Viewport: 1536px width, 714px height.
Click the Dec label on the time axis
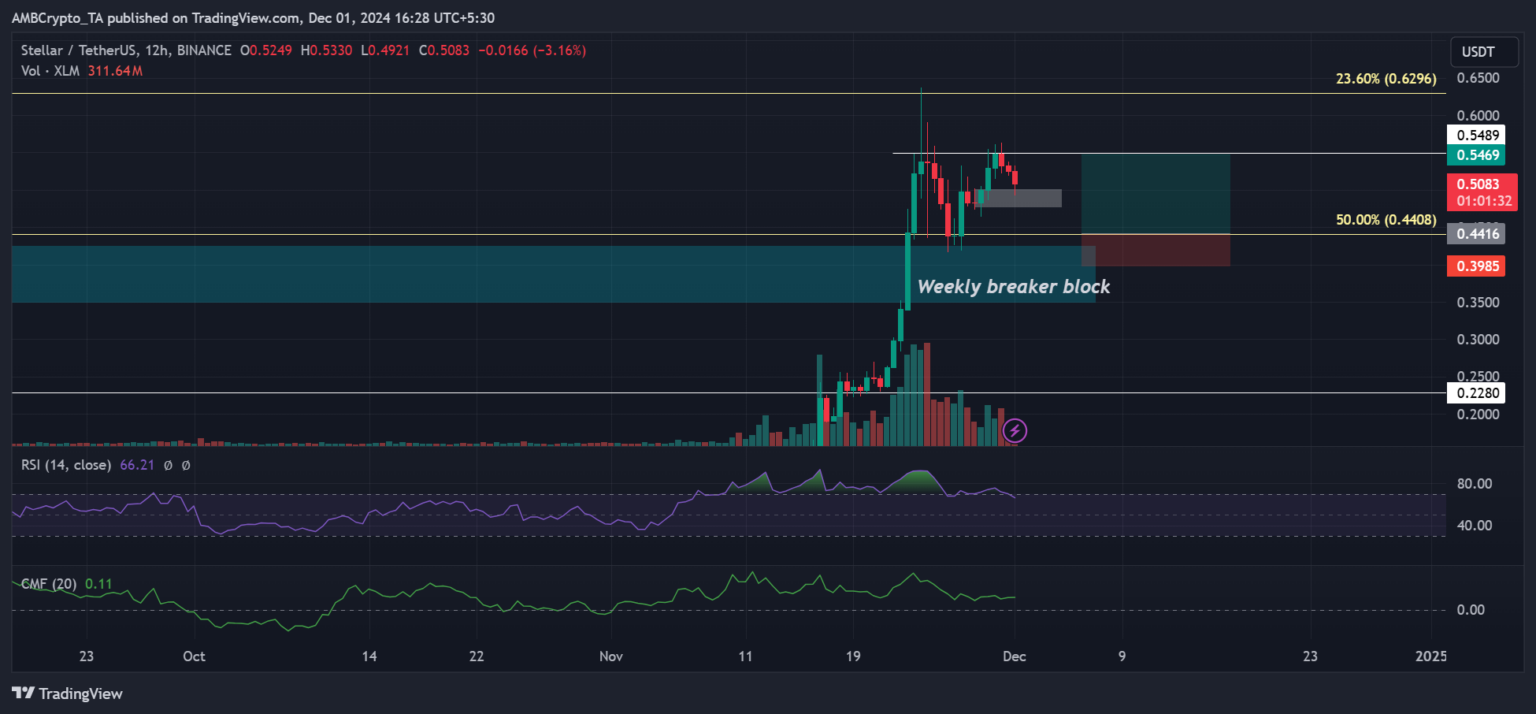coord(1014,656)
